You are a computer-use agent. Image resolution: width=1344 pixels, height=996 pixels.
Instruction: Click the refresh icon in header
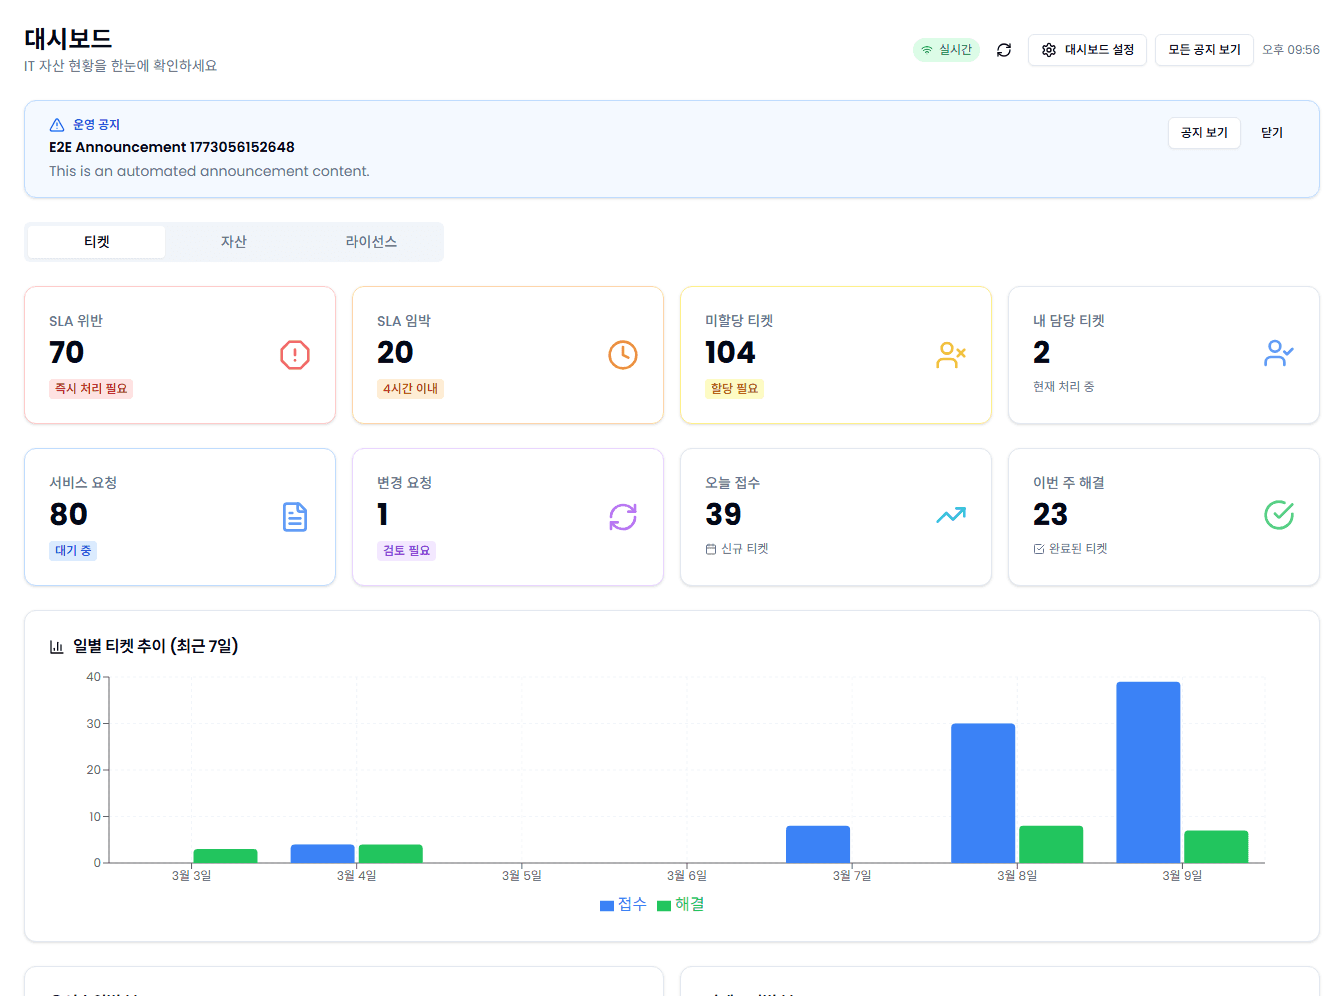[x=1004, y=50]
